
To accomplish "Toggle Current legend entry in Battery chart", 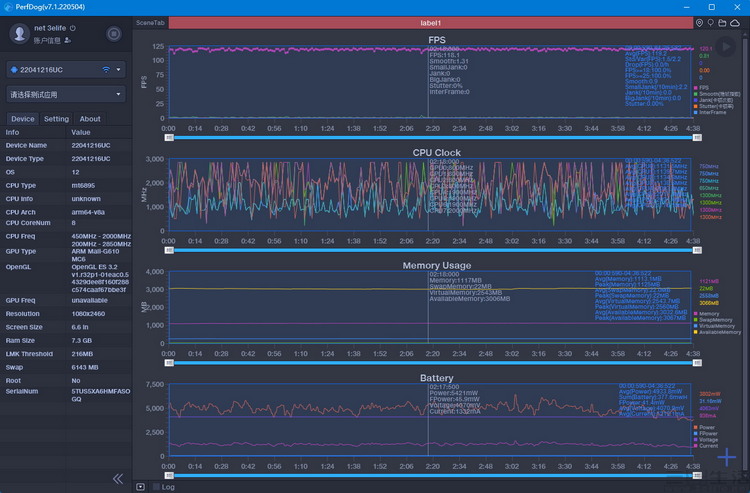I will tap(706, 446).
